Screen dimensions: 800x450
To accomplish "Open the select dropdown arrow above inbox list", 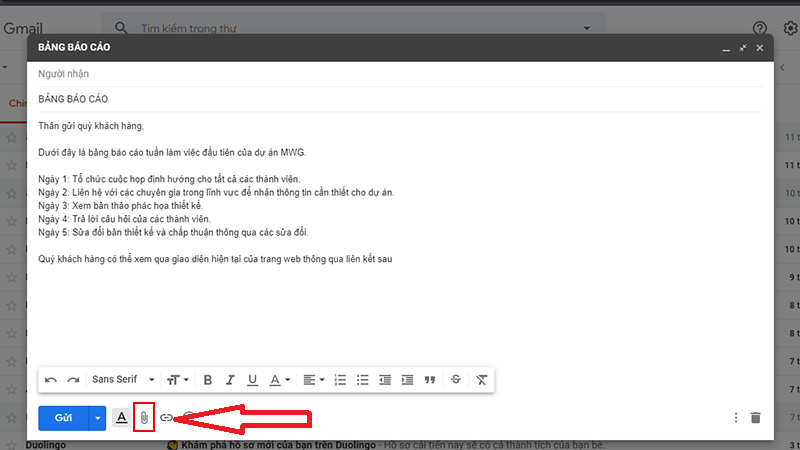I will click(5, 67).
